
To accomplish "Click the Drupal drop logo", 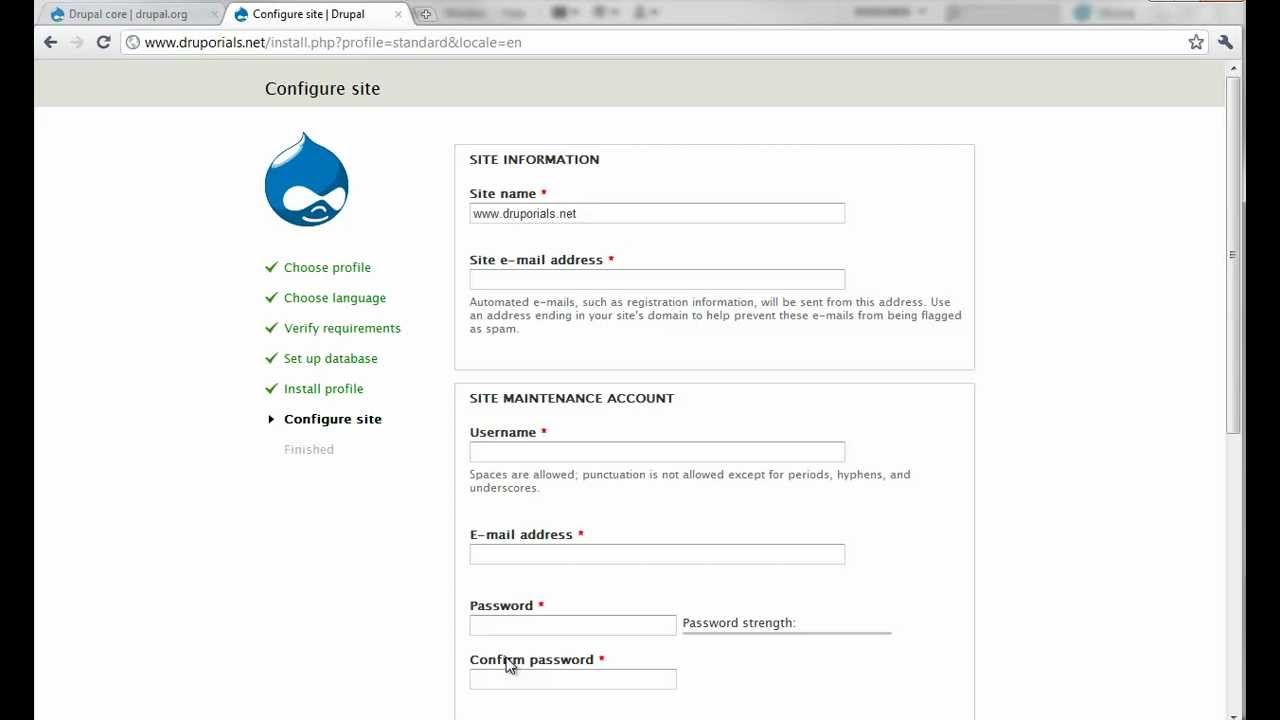I will click(x=306, y=179).
